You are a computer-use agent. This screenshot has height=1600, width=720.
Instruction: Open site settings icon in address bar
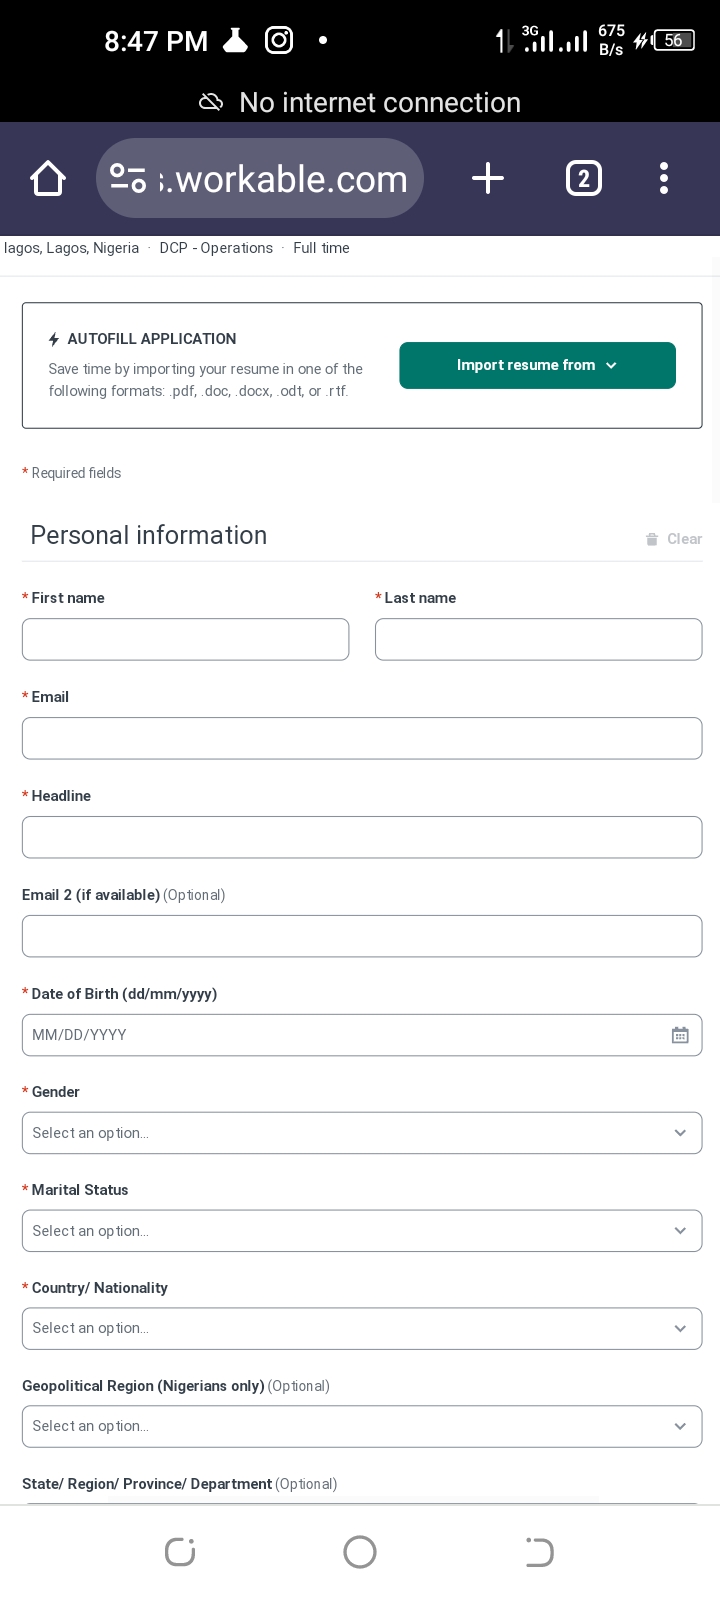pos(128,178)
